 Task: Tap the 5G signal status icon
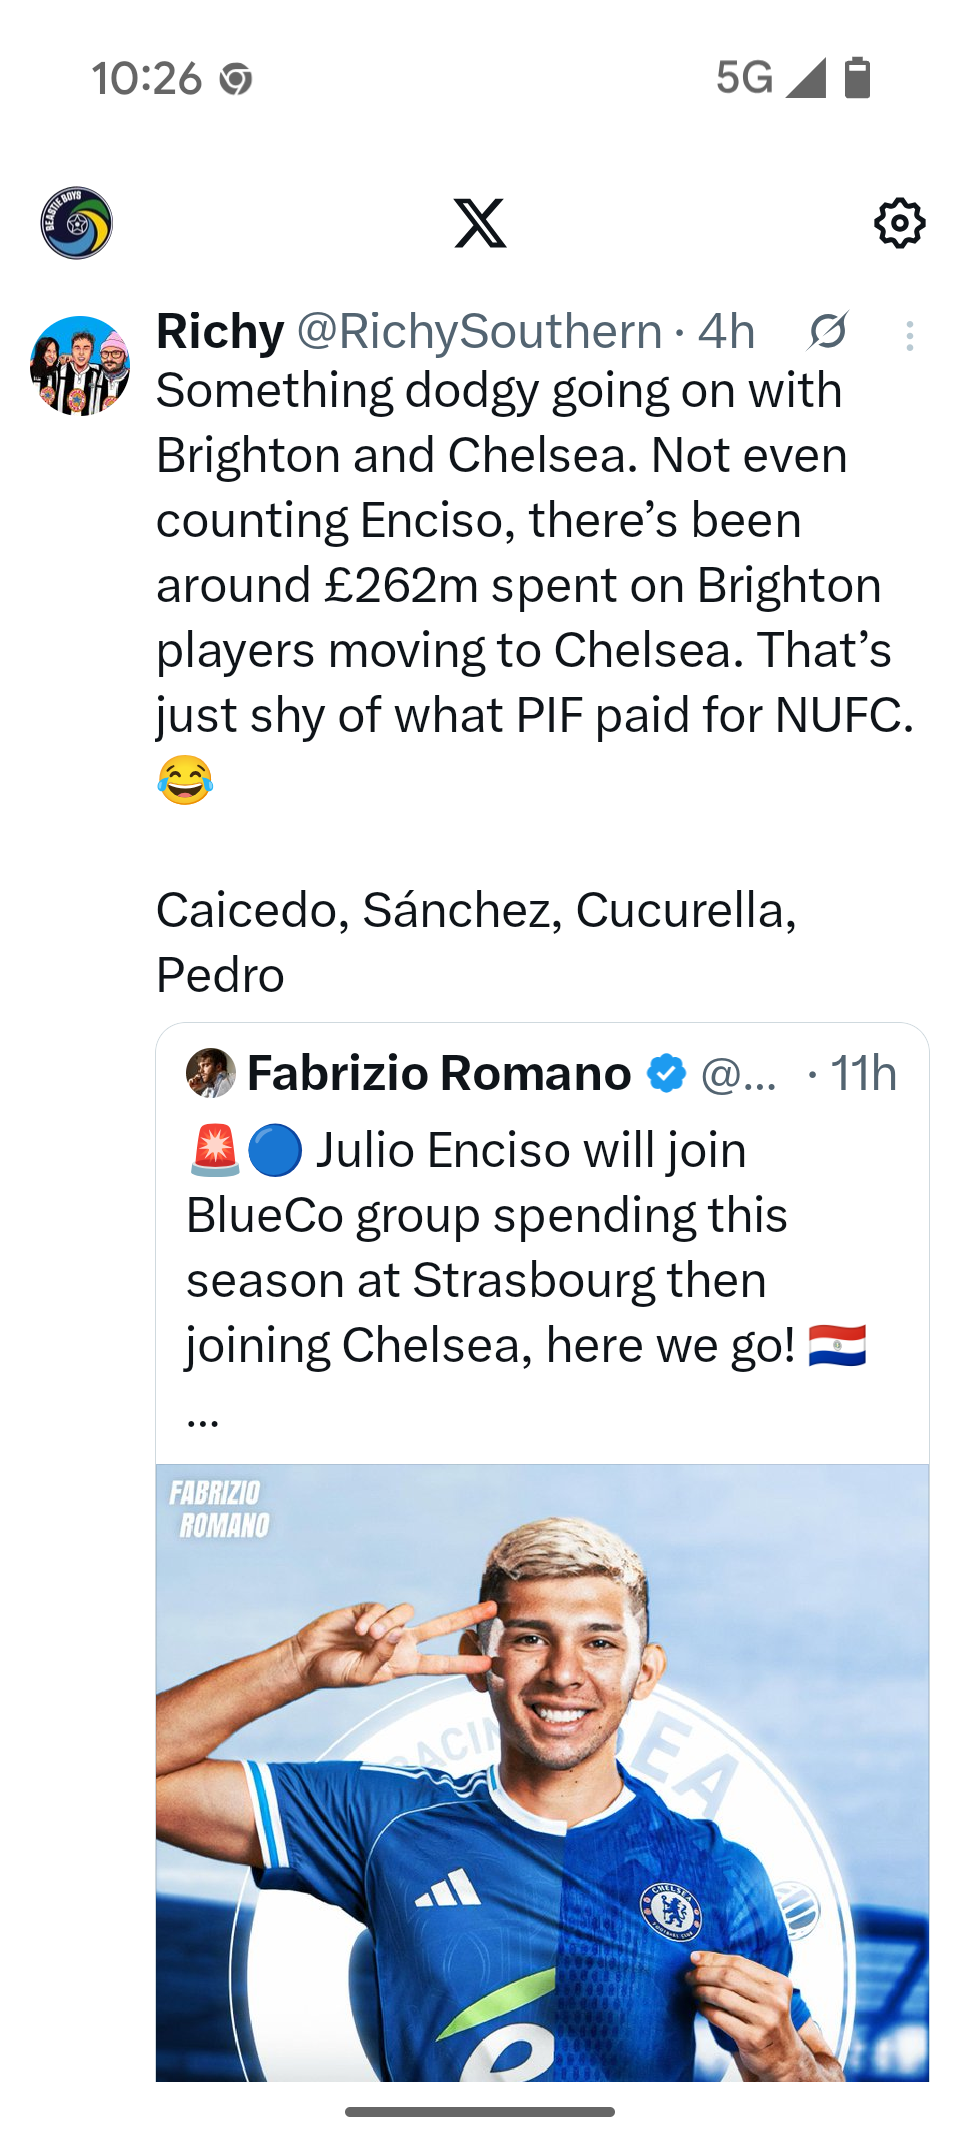point(770,78)
